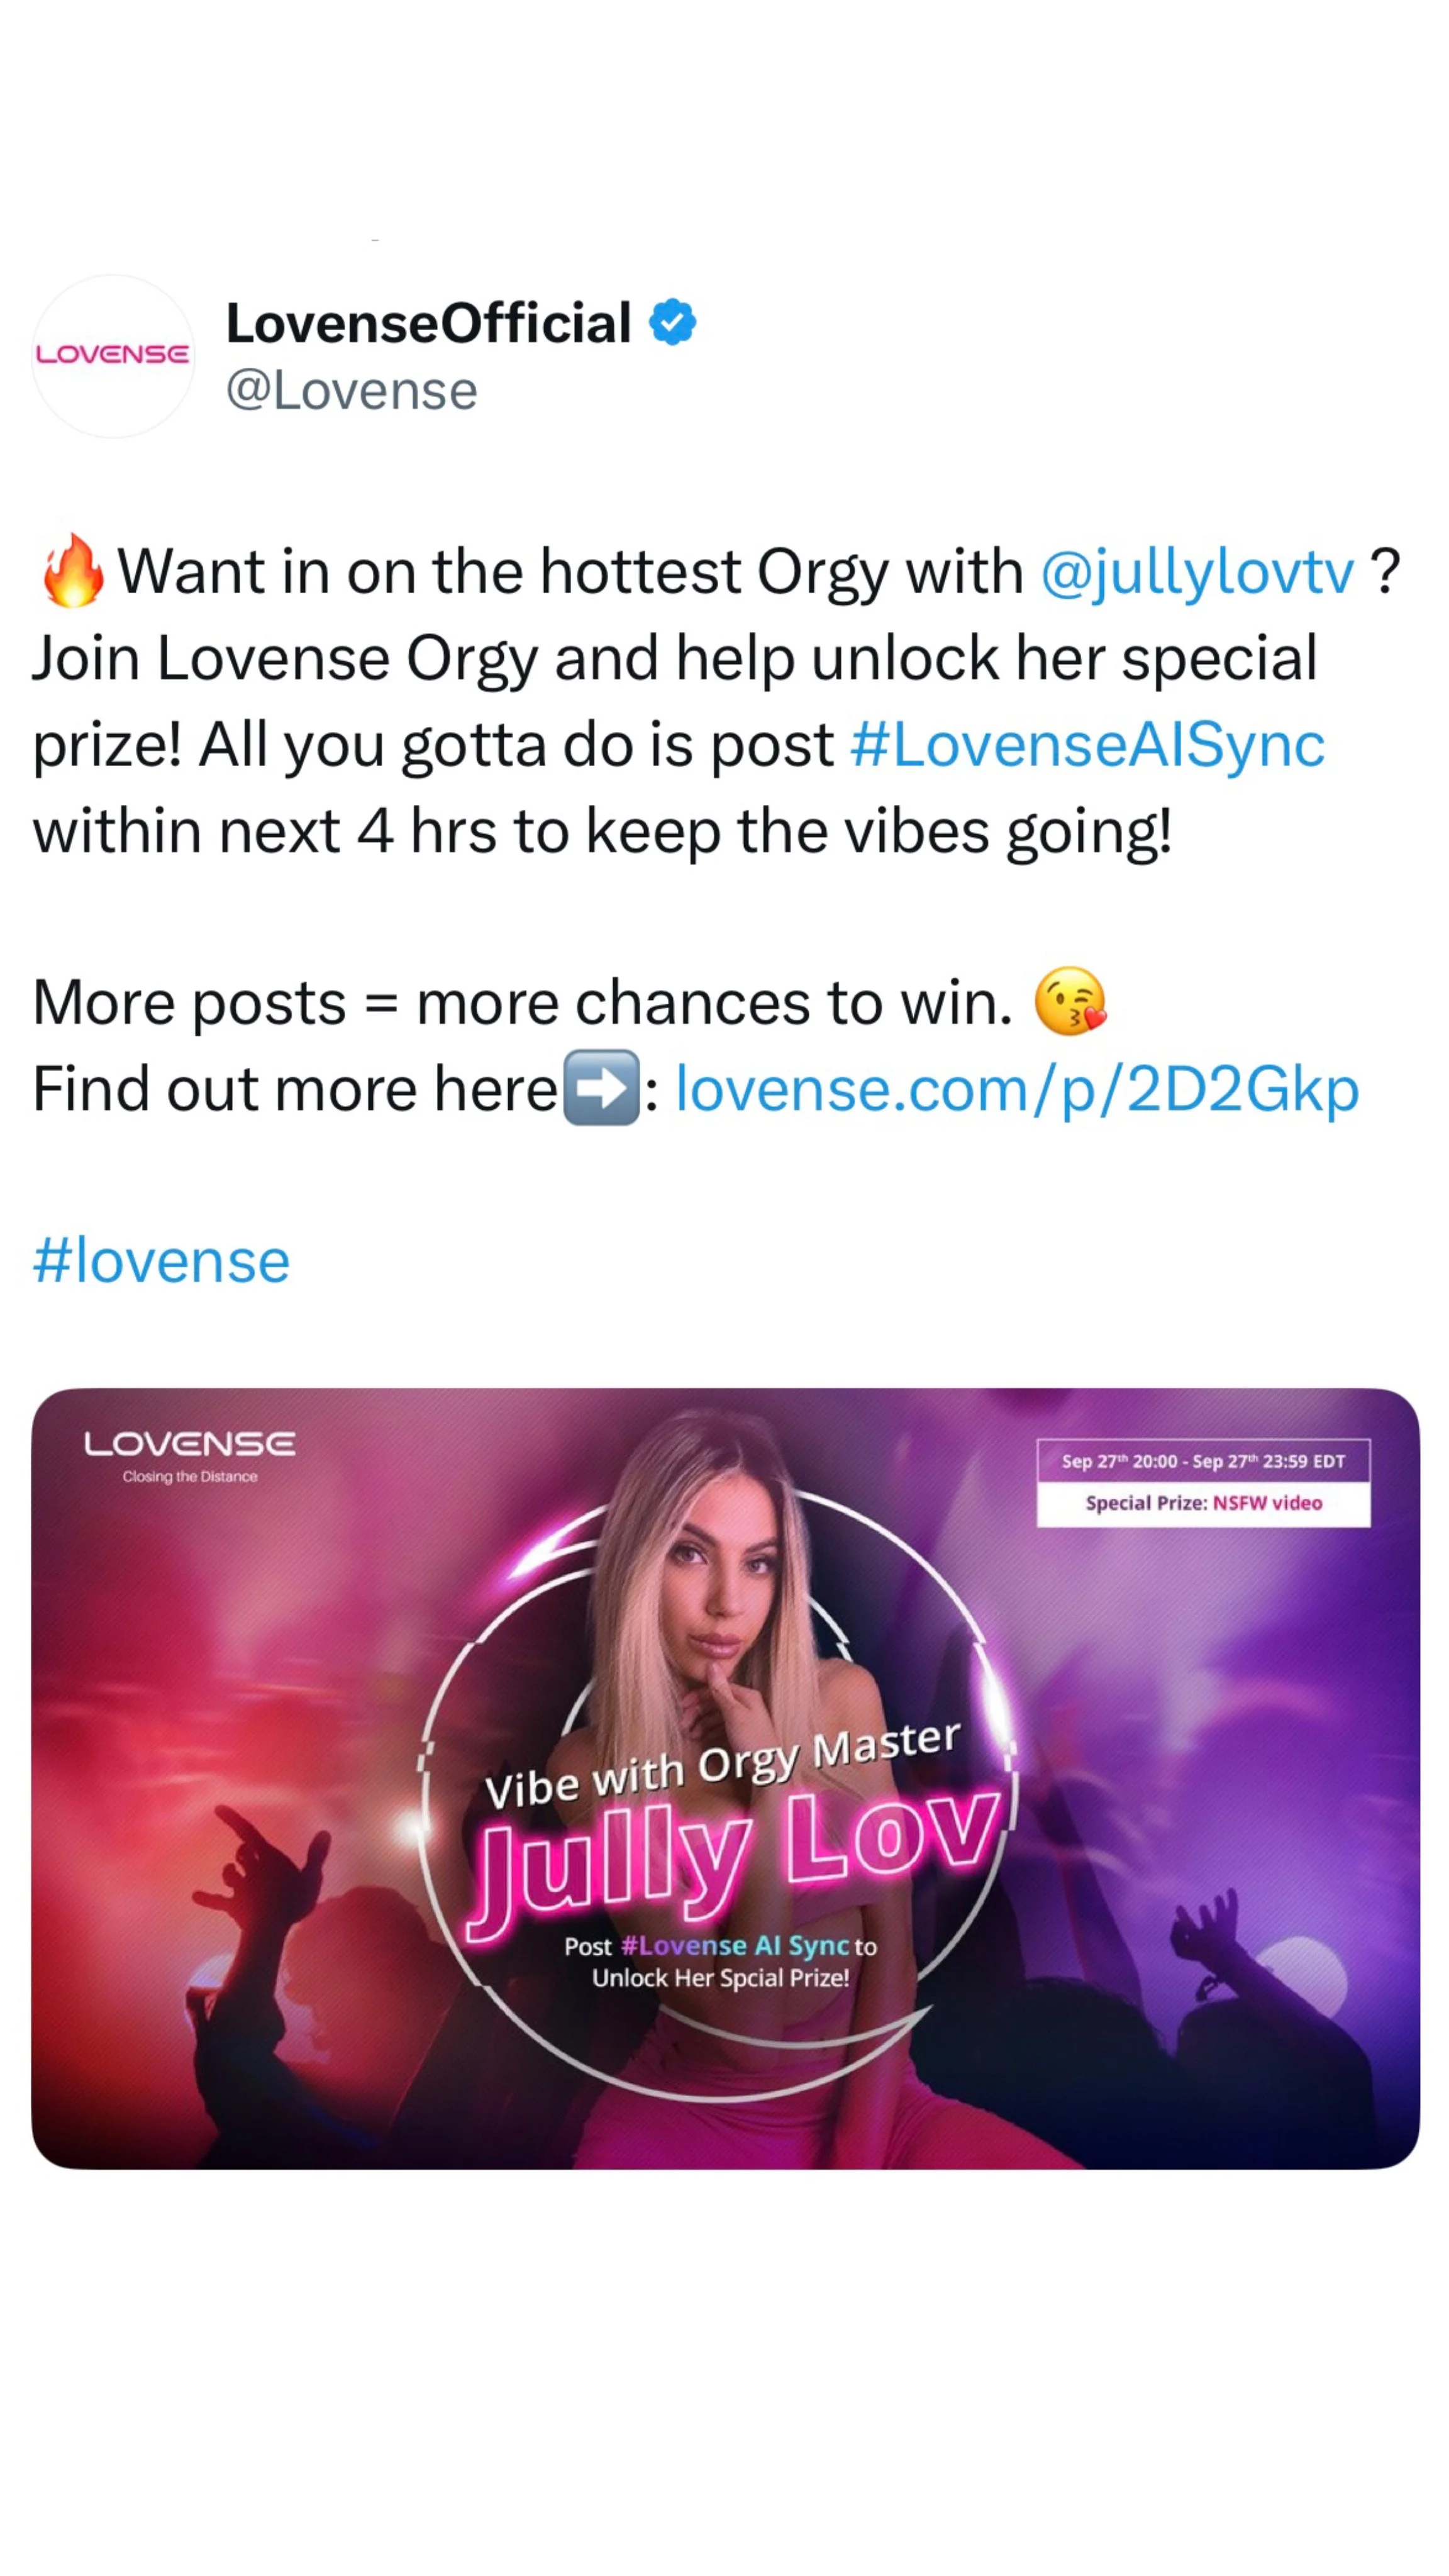Select the Special Prize NSFW video label

click(1203, 1503)
